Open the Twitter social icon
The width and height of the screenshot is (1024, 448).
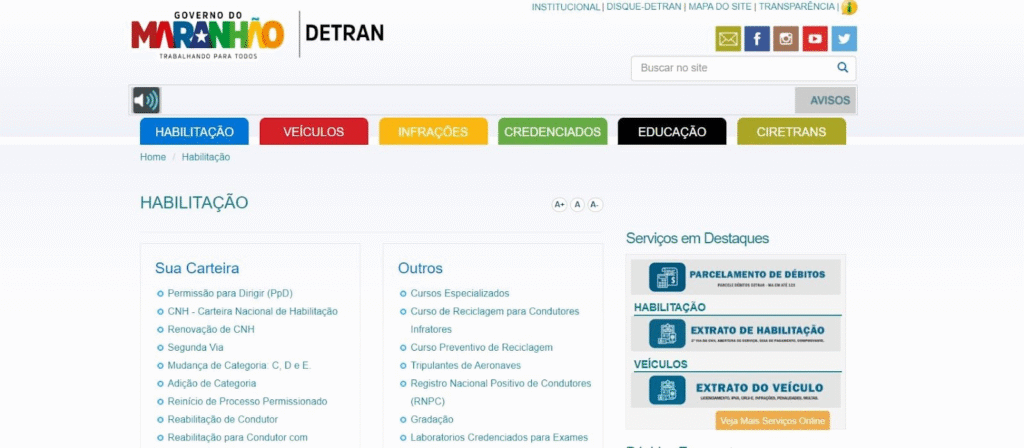click(844, 39)
